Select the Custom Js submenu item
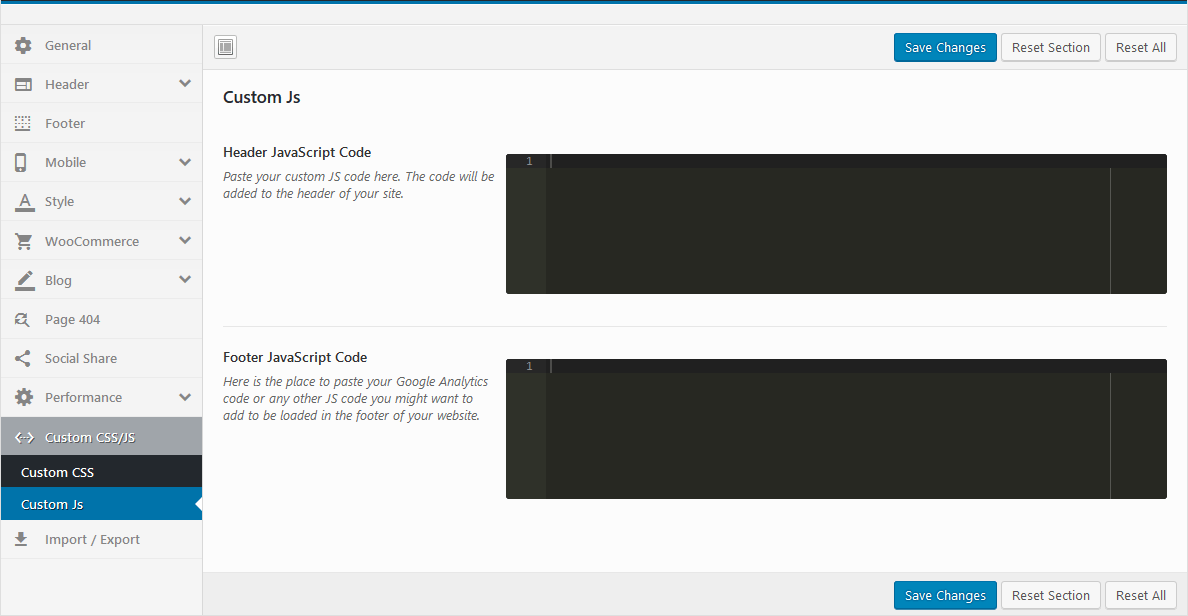This screenshot has width=1188, height=616. 102,505
